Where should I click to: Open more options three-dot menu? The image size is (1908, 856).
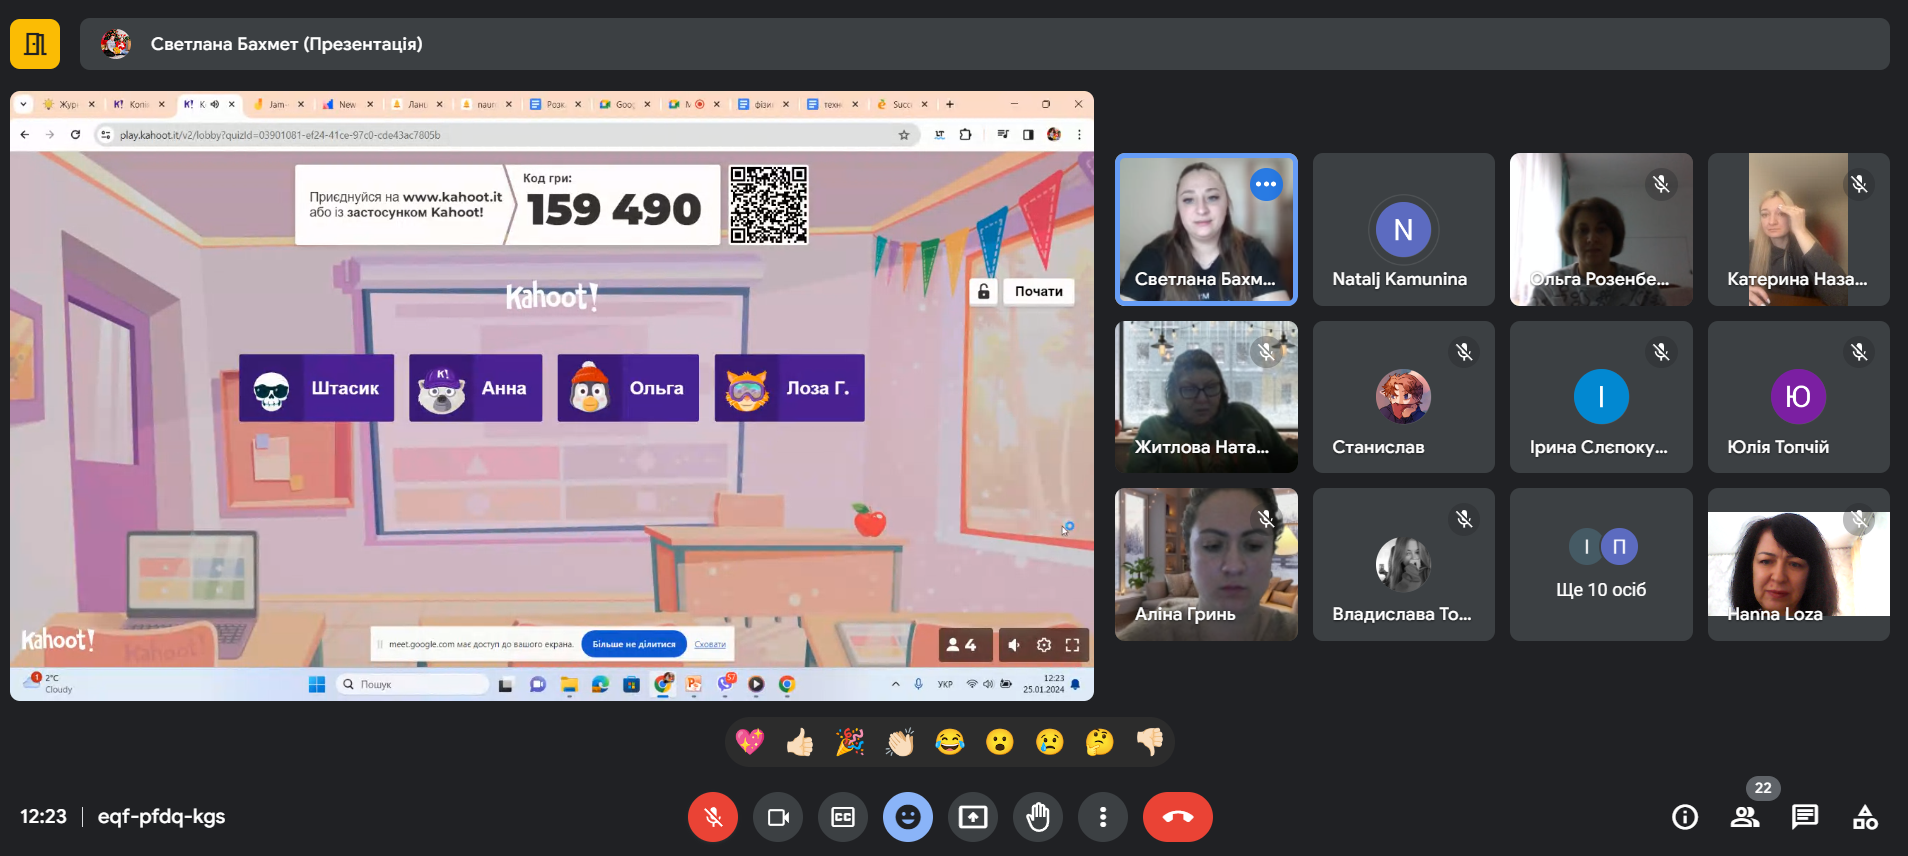[x=1102, y=817]
